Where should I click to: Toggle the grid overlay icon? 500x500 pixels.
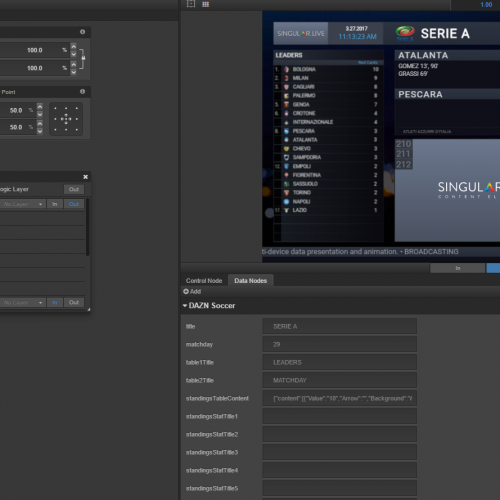[205, 4]
